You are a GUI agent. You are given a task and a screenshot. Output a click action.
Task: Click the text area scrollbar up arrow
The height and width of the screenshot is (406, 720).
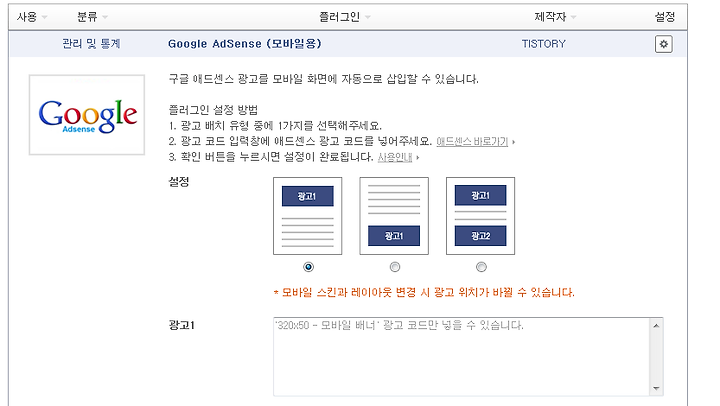(656, 326)
